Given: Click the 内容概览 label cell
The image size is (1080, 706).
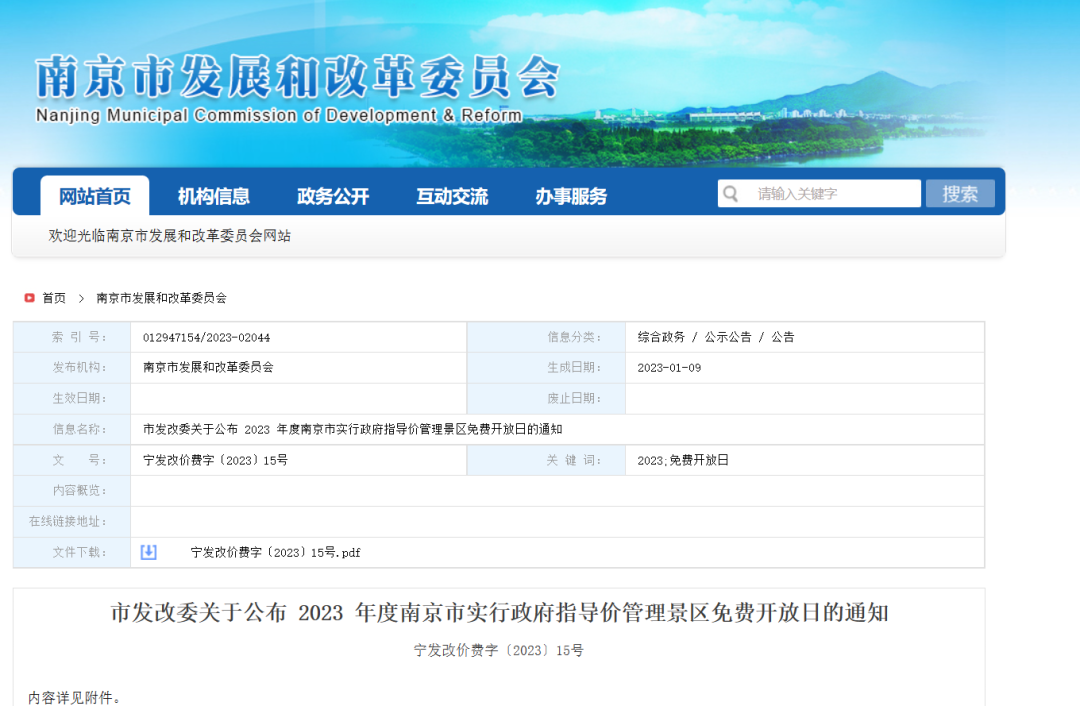Looking at the screenshot, I should 72,491.
